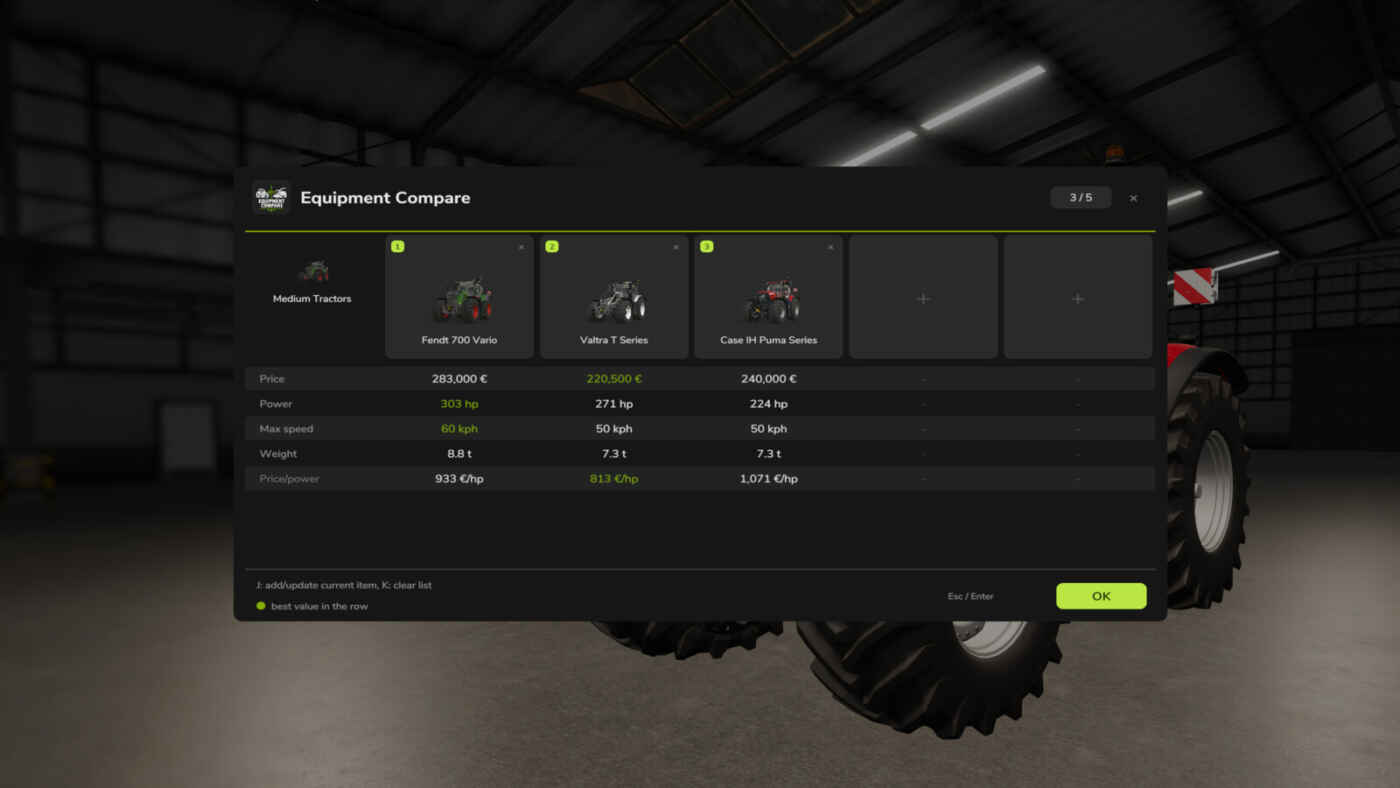Add equipment in the fourth empty slot
Screen dimensions: 1400x788
tap(923, 297)
